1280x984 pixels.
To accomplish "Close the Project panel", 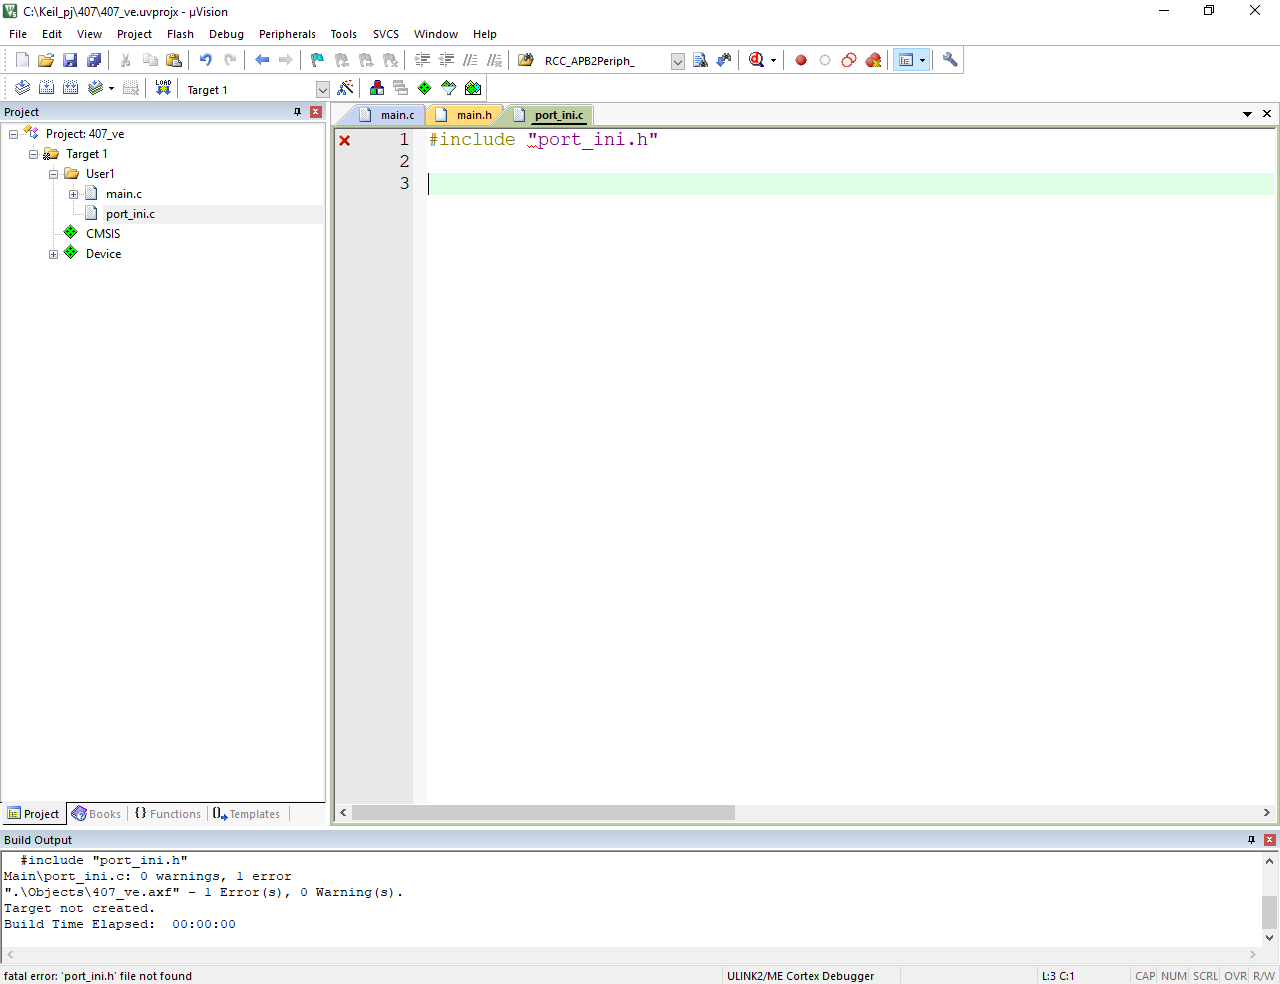I will (x=316, y=112).
